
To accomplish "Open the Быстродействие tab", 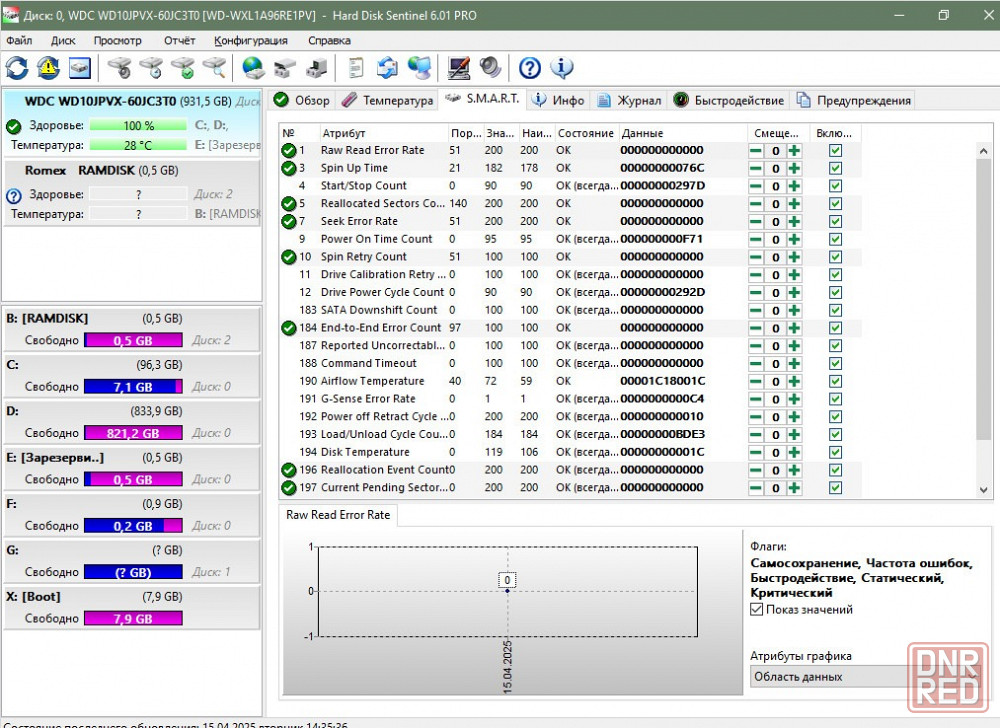I will (x=730, y=100).
